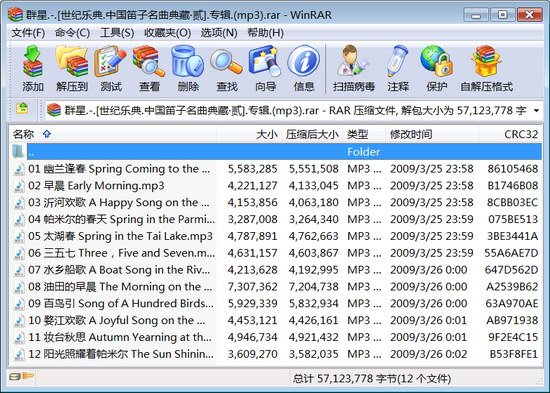550x393 pixels.
Task: Open the address bar dropdown arrow
Action: pyautogui.click(x=536, y=111)
